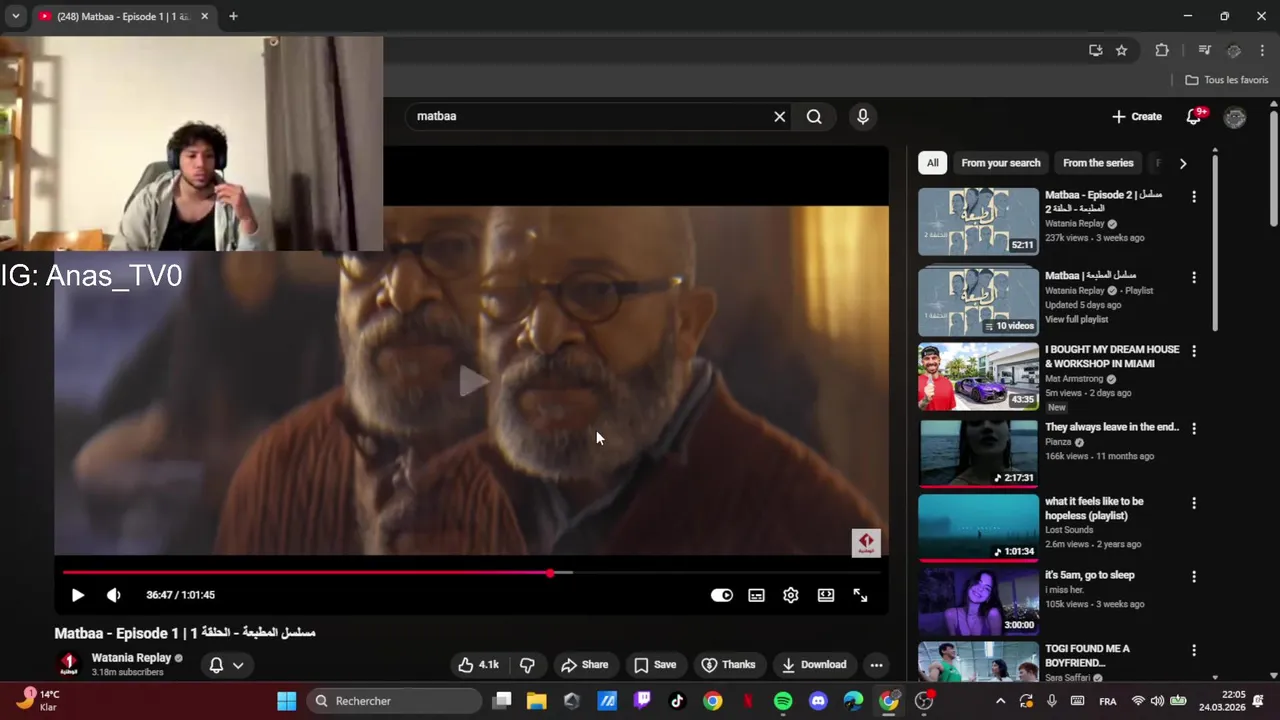Open the media controls icon in Chrome toolbar

pyautogui.click(x=1205, y=50)
